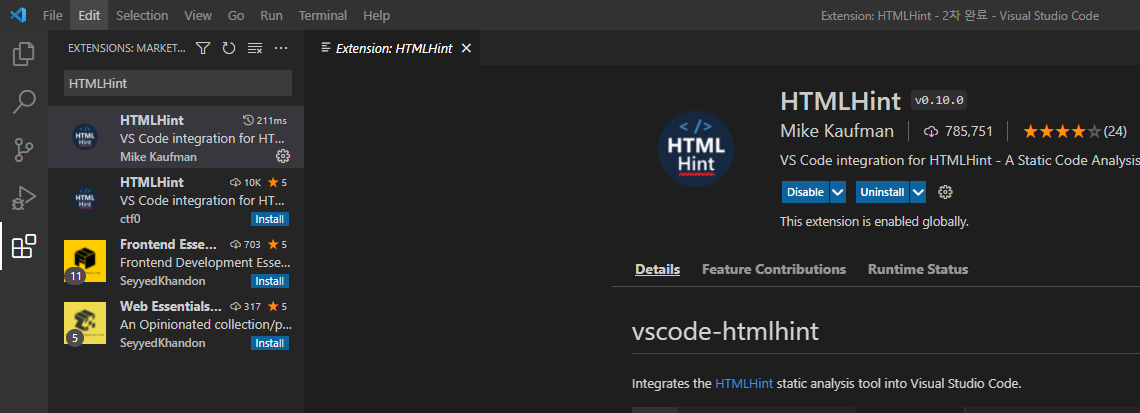This screenshot has width=1140, height=413.
Task: Select the Extension: HTMLHint editor tab
Action: [x=393, y=48]
